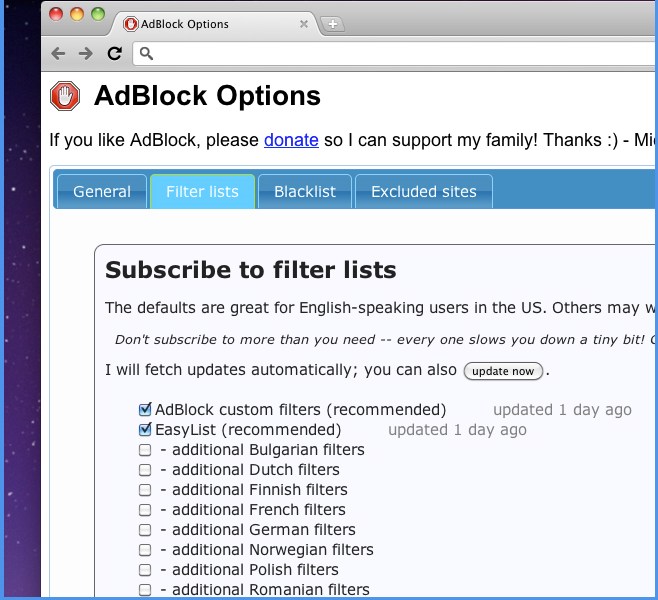Switch to the General tab
Screen dimensions: 658x600
pos(102,191)
